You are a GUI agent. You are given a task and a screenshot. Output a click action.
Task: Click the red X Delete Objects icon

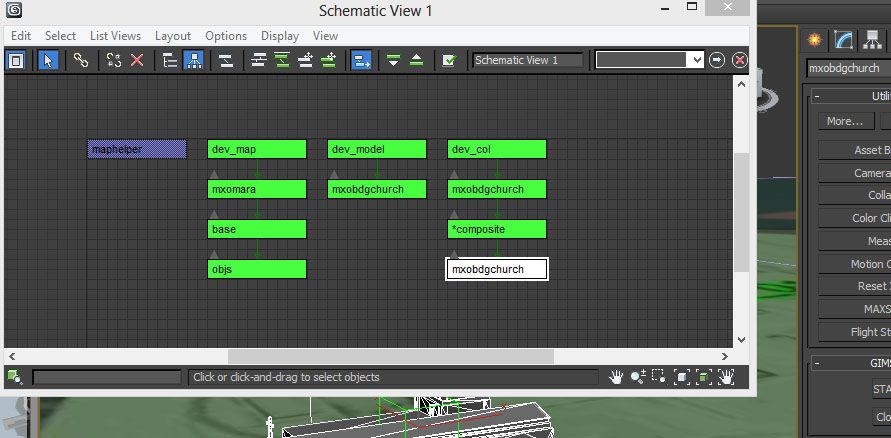coord(137,60)
